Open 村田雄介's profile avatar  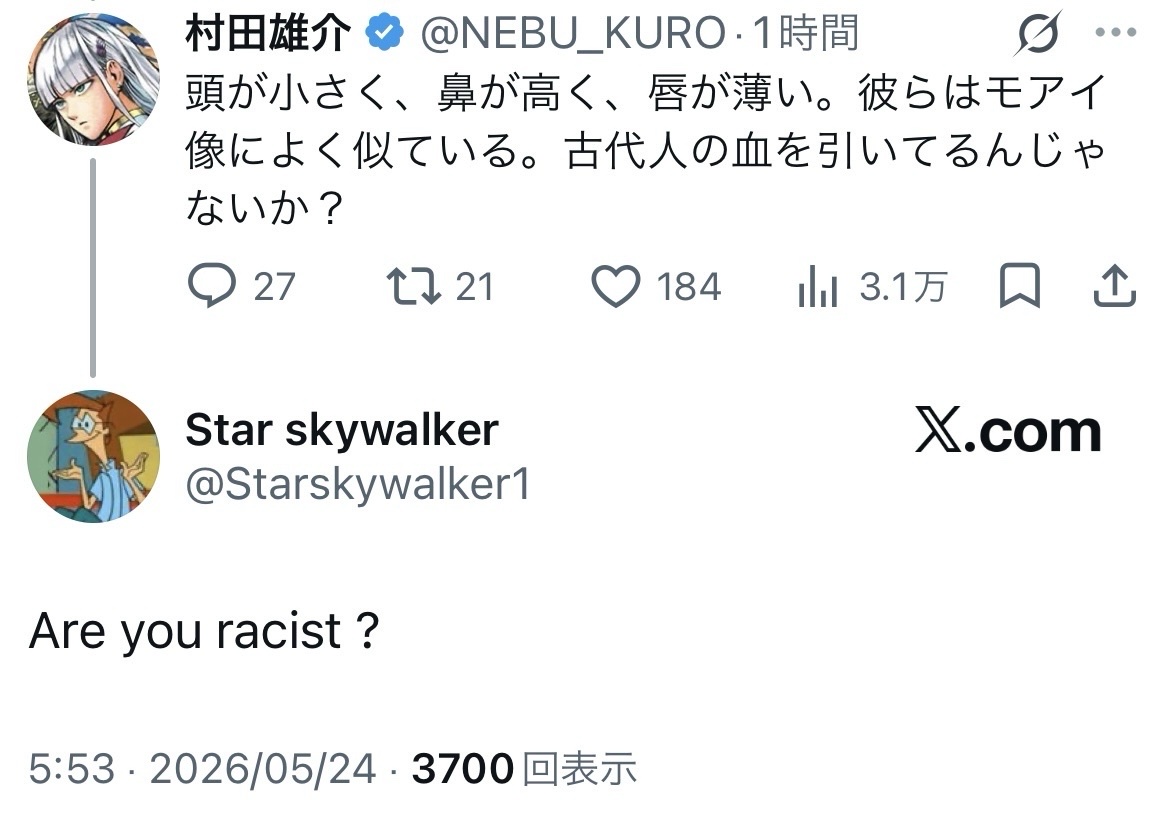coord(93,78)
